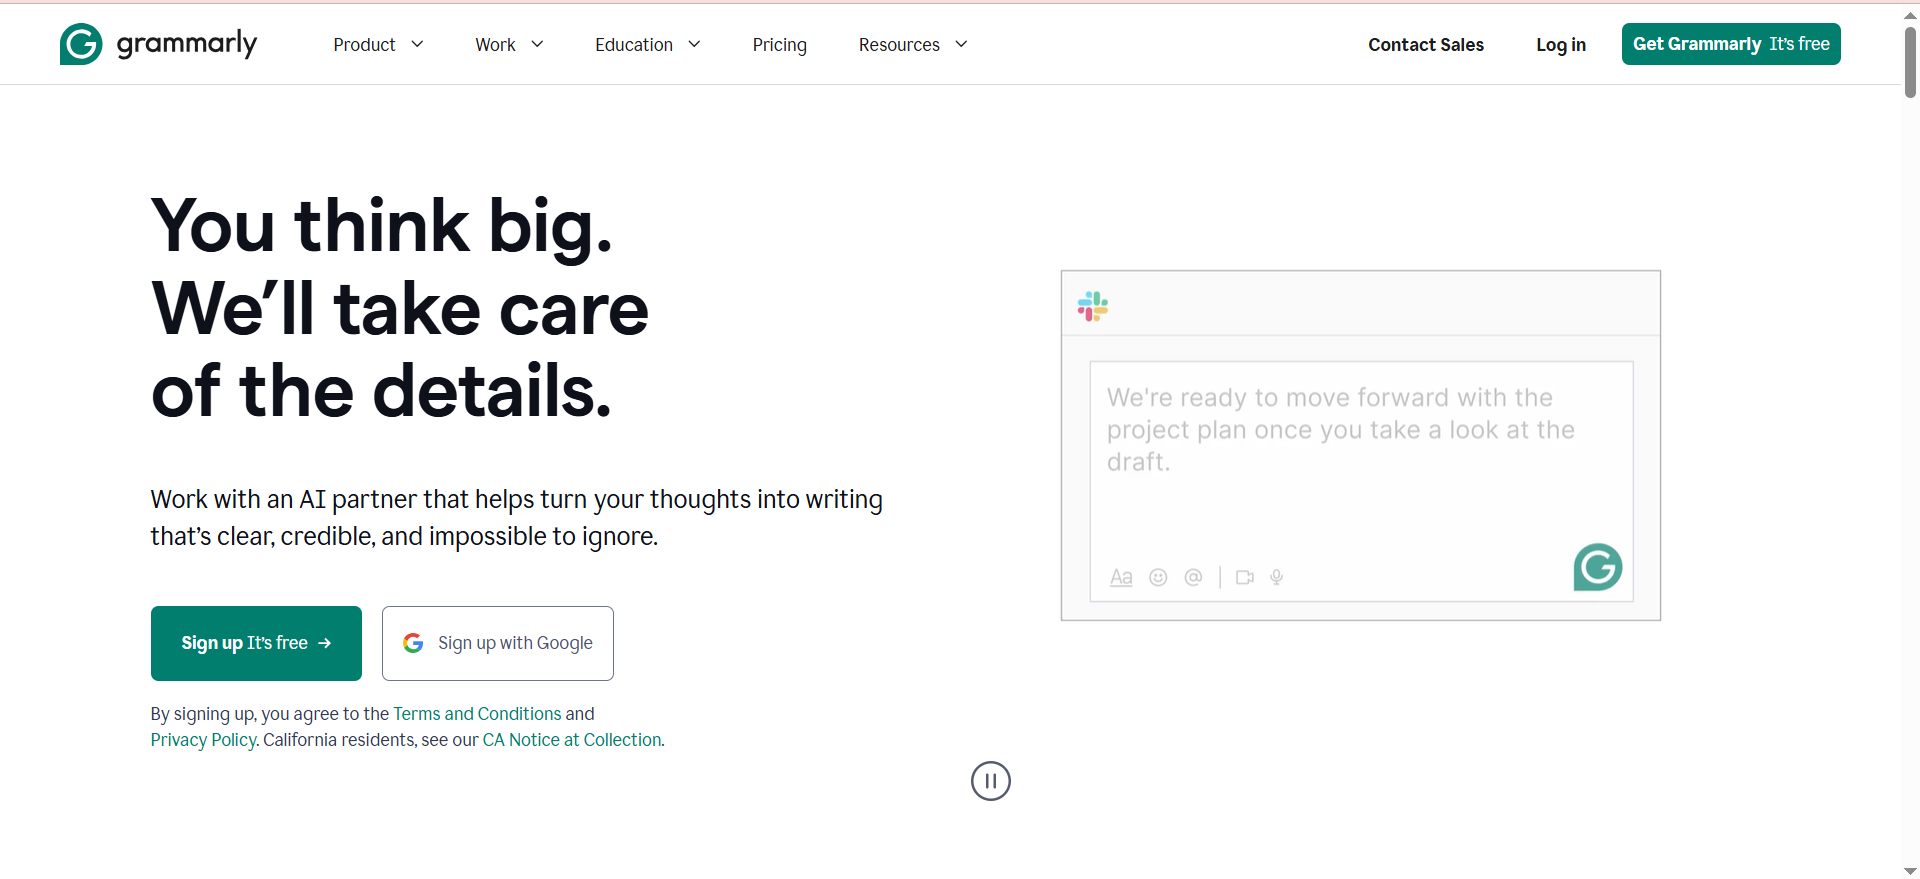Expand the Product menu chevron
The height and width of the screenshot is (879, 1920).
click(x=418, y=44)
